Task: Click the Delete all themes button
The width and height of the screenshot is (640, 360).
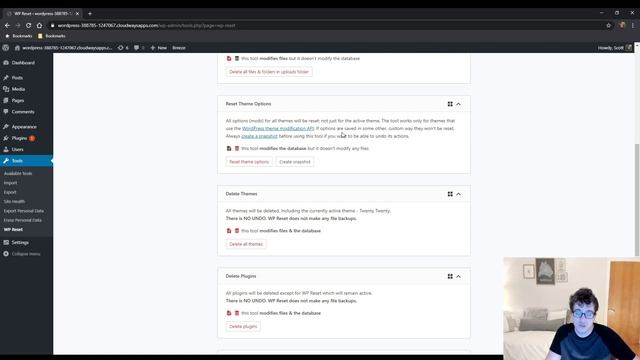Action: [246, 244]
